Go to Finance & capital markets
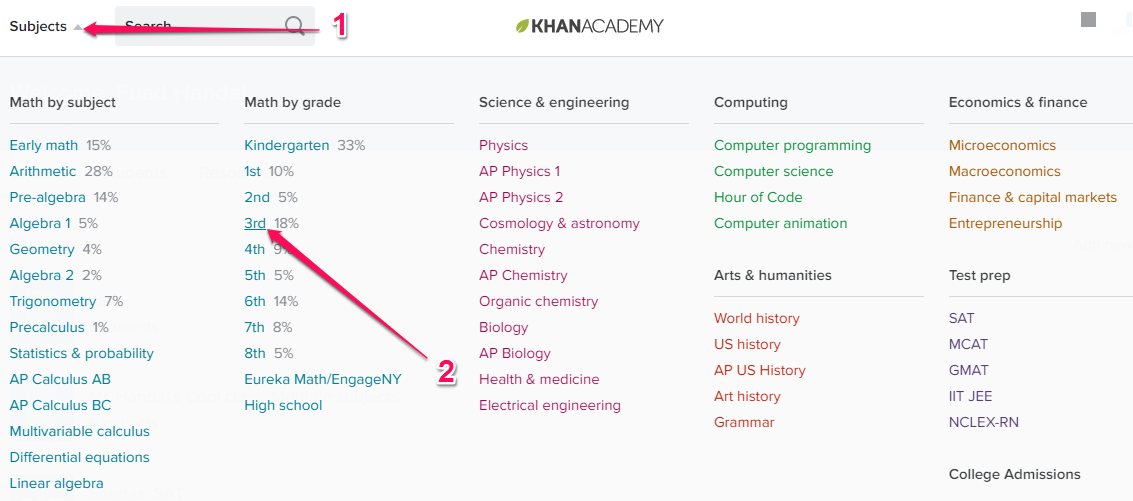This screenshot has width=1133, height=501. 1032,197
